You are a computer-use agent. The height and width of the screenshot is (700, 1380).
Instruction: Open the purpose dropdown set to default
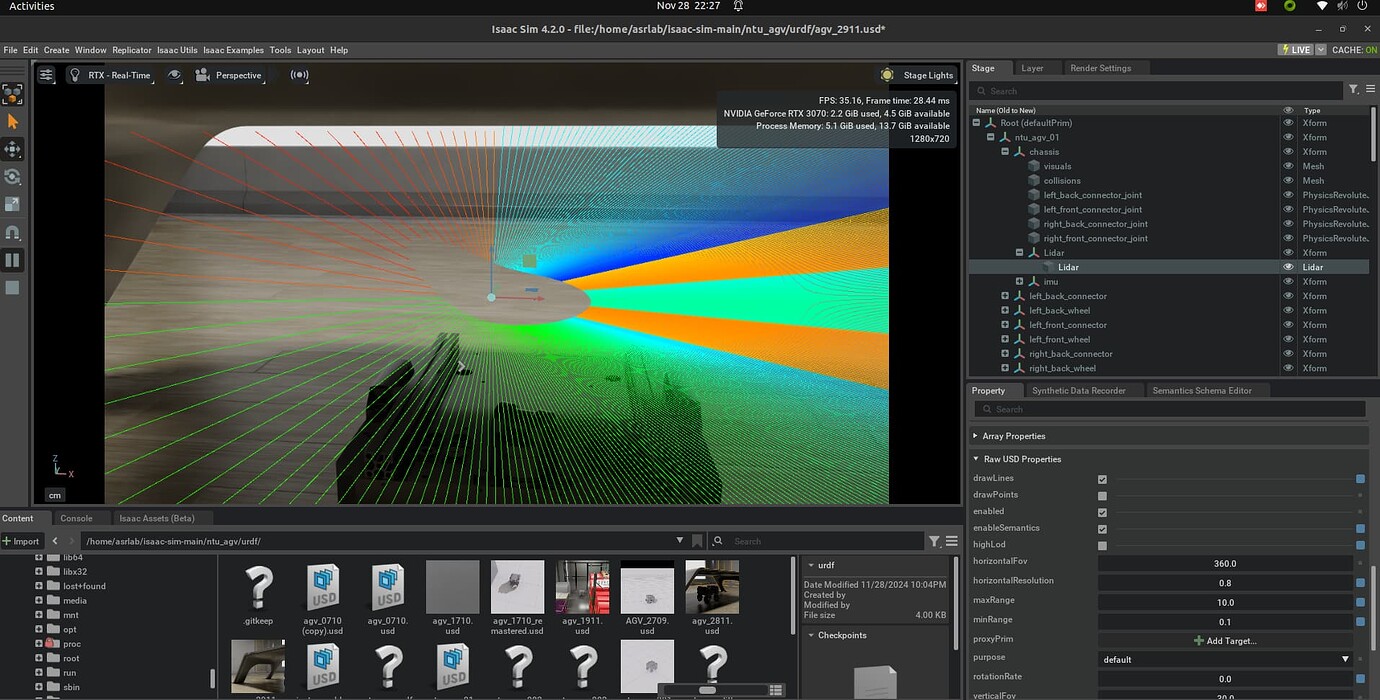tap(1225, 659)
